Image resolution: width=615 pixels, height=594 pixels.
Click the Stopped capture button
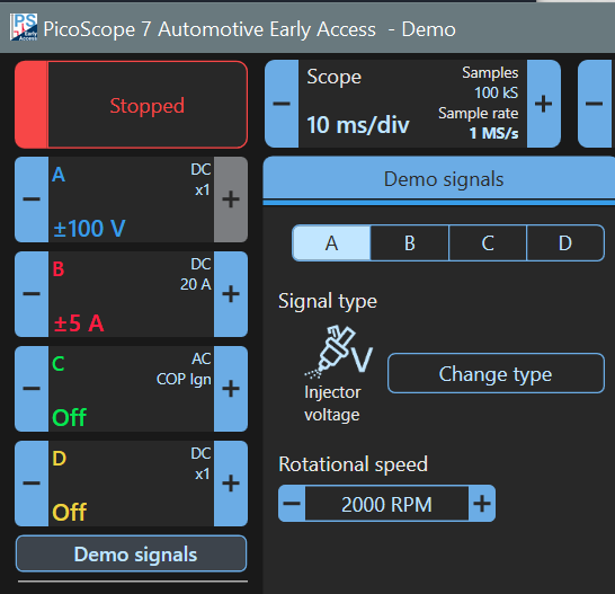coord(131,105)
